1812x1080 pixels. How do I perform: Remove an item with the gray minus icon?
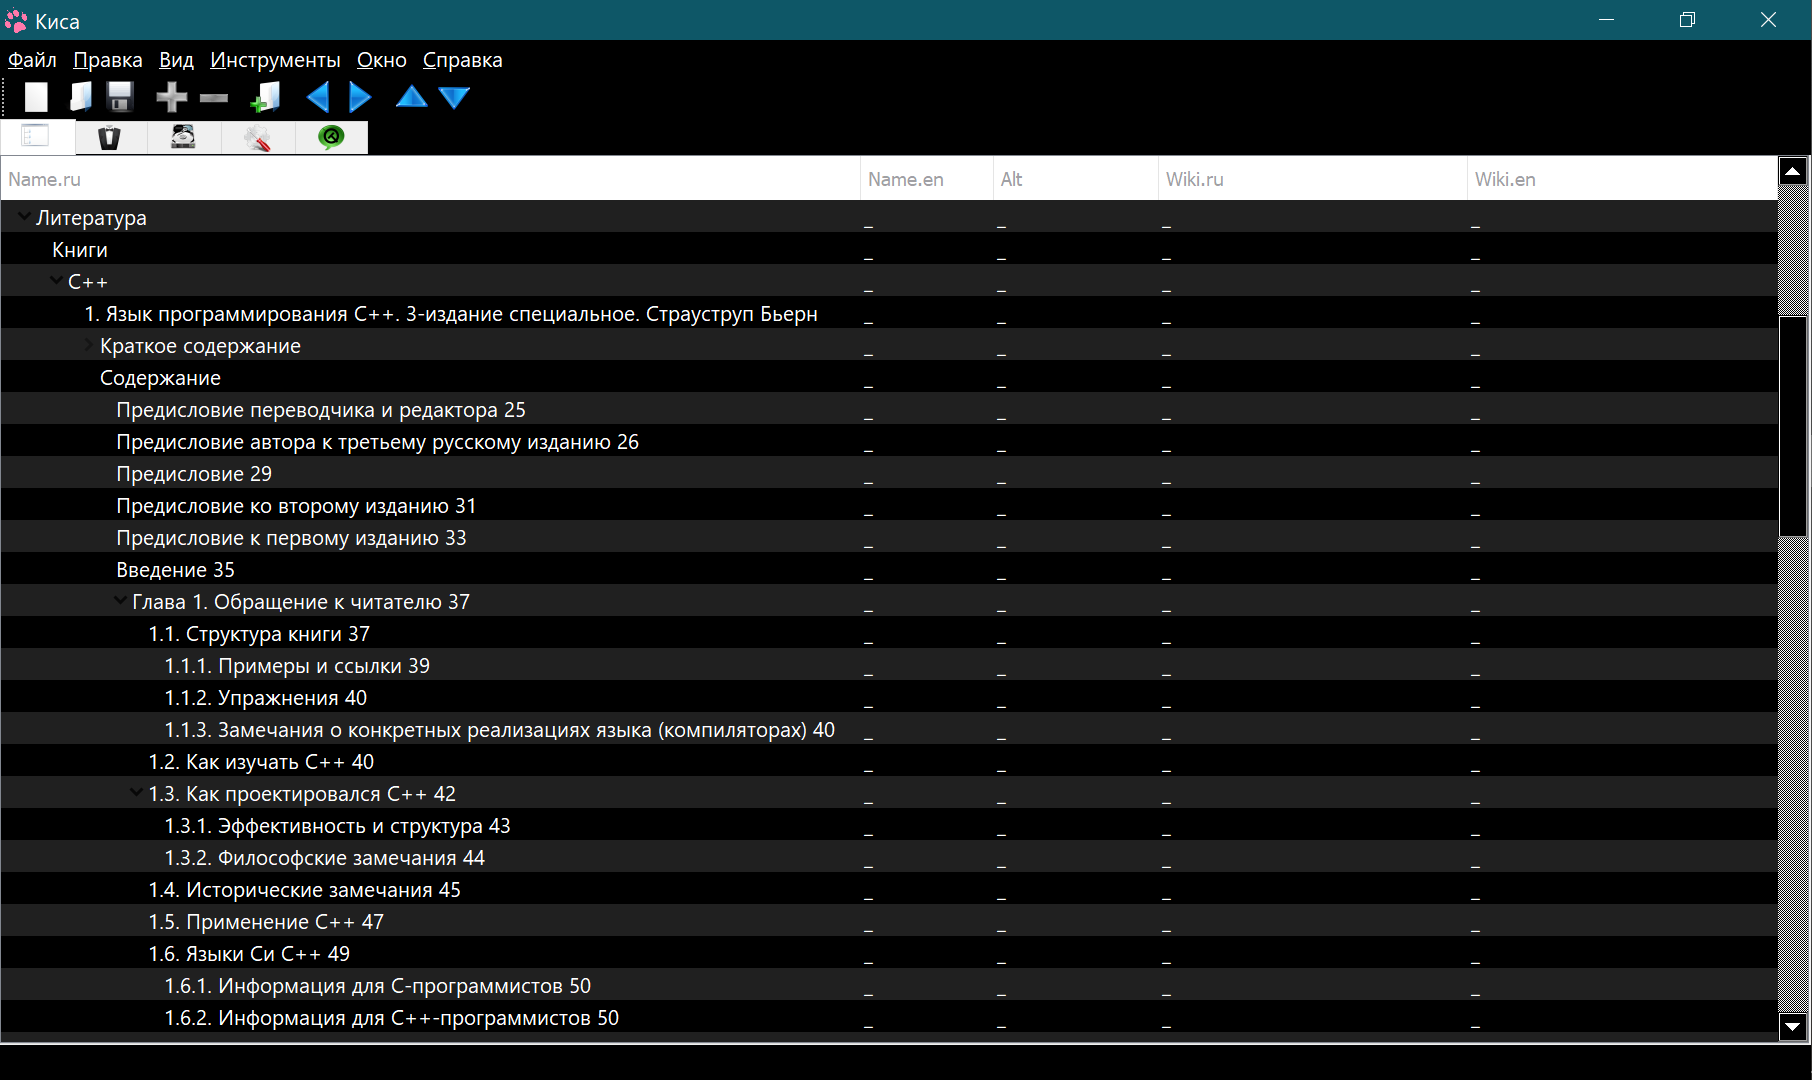tap(214, 97)
